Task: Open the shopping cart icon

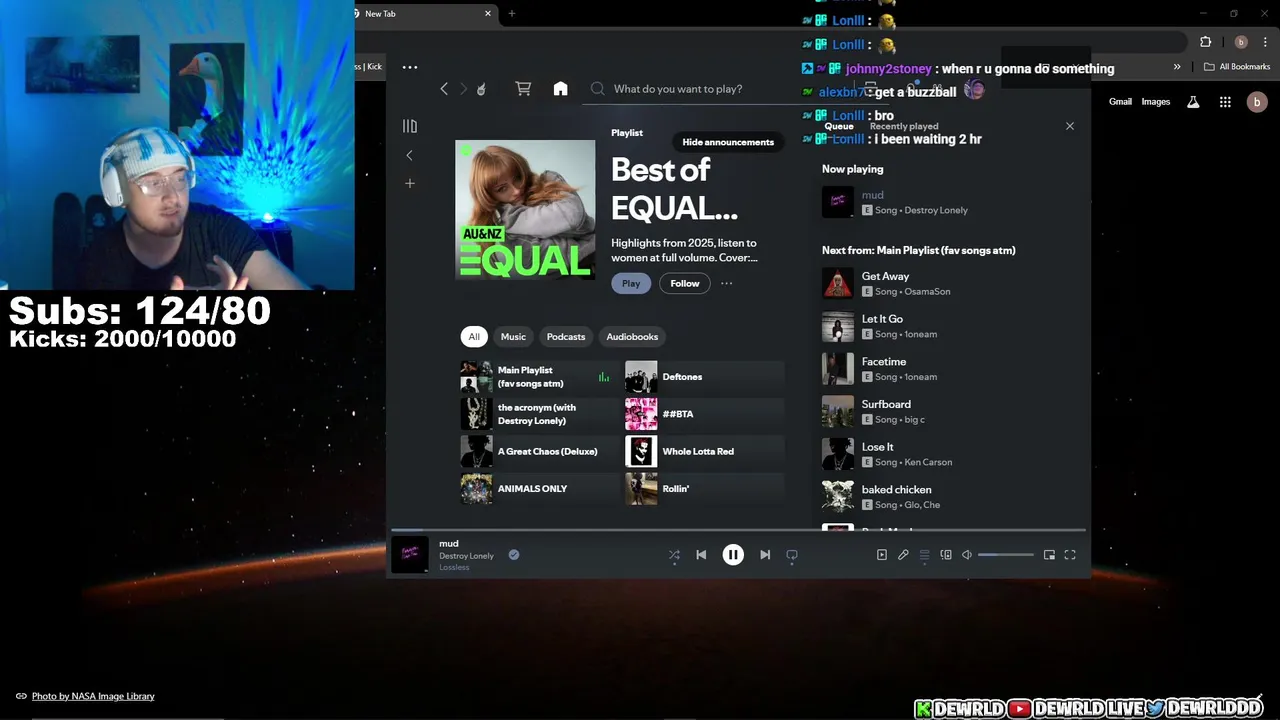Action: [523, 89]
